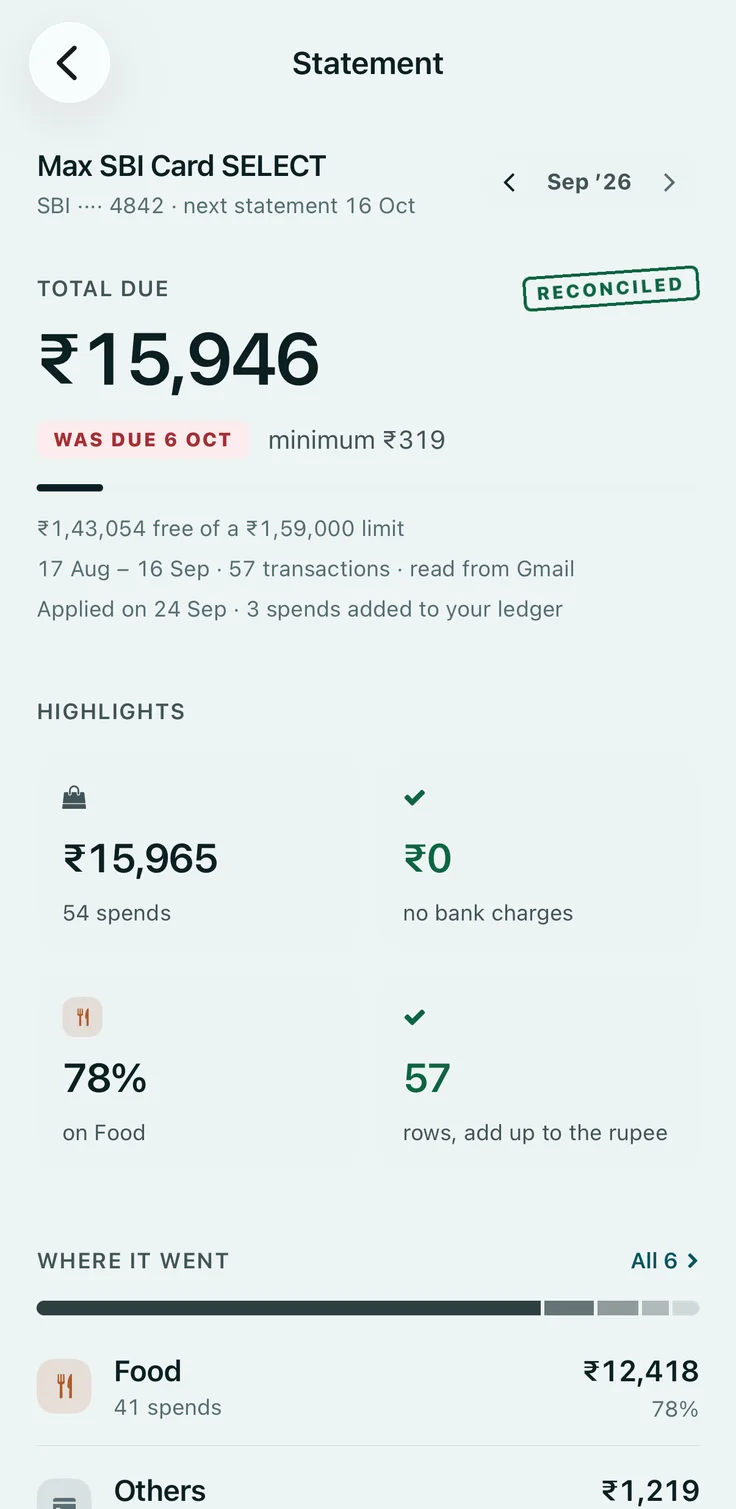
Task: Go back using the arrow button
Action: [x=69, y=63]
